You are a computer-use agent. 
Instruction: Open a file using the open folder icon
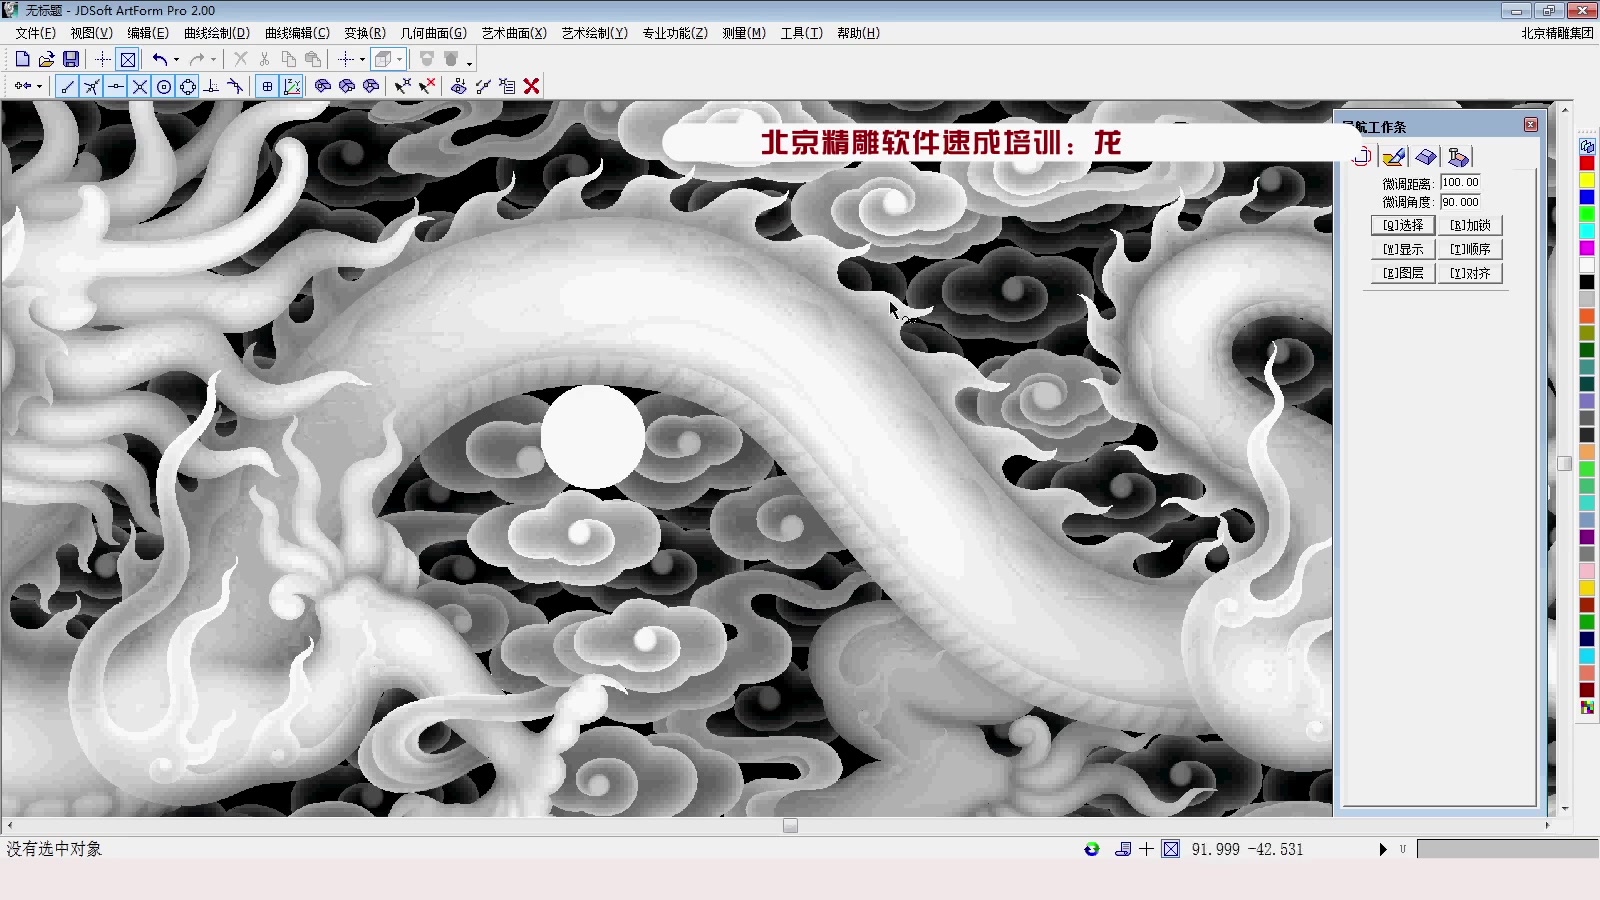click(x=47, y=59)
